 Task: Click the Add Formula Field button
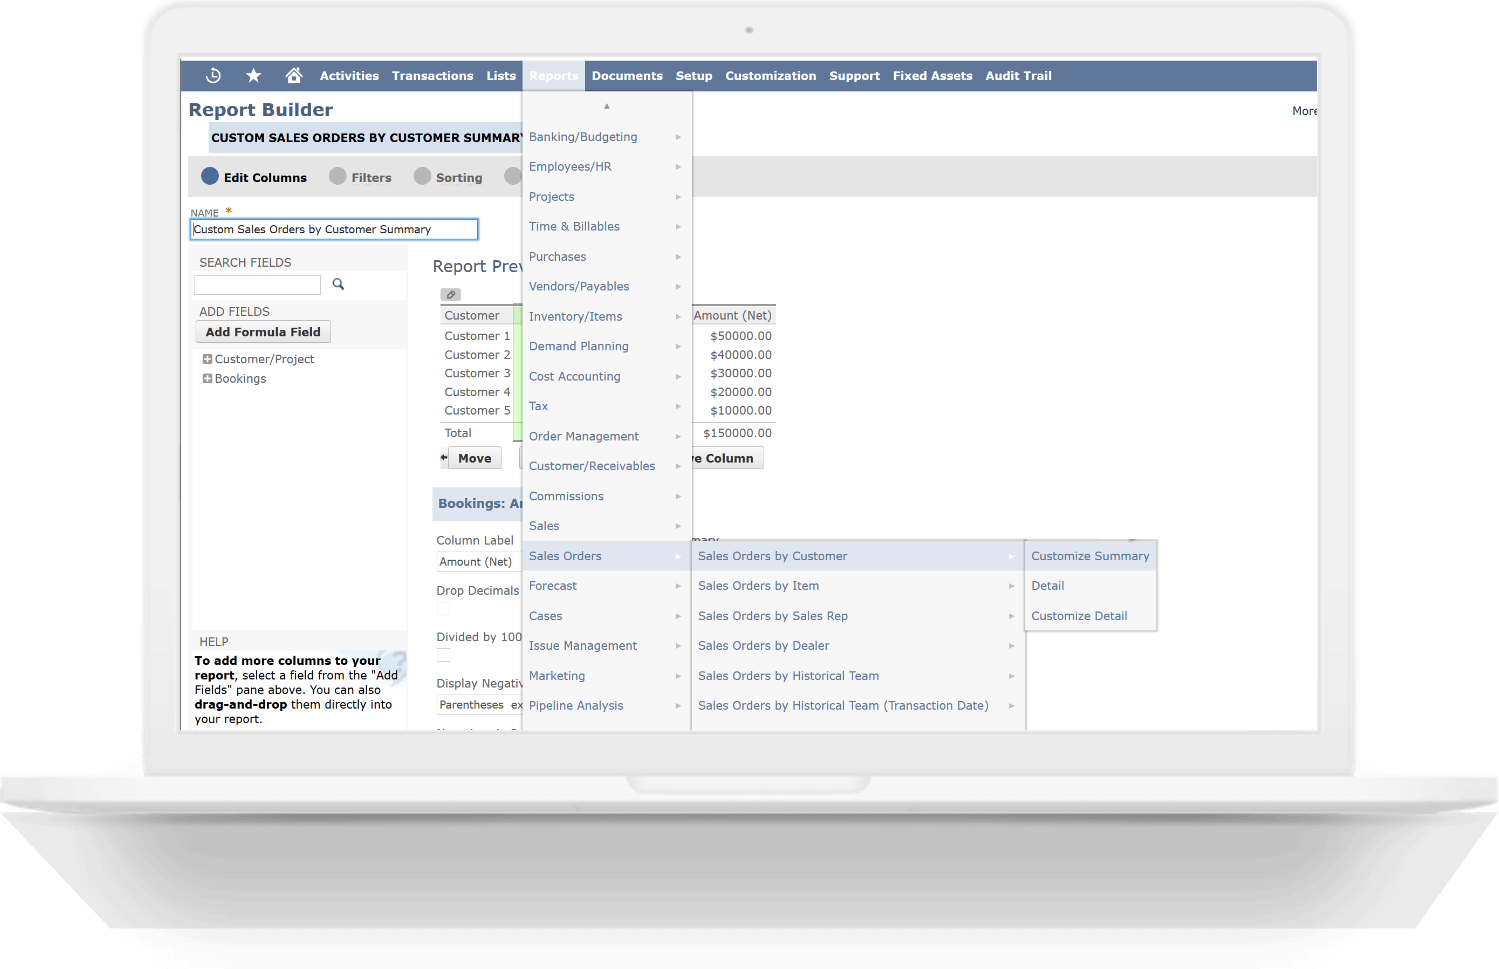tap(263, 332)
